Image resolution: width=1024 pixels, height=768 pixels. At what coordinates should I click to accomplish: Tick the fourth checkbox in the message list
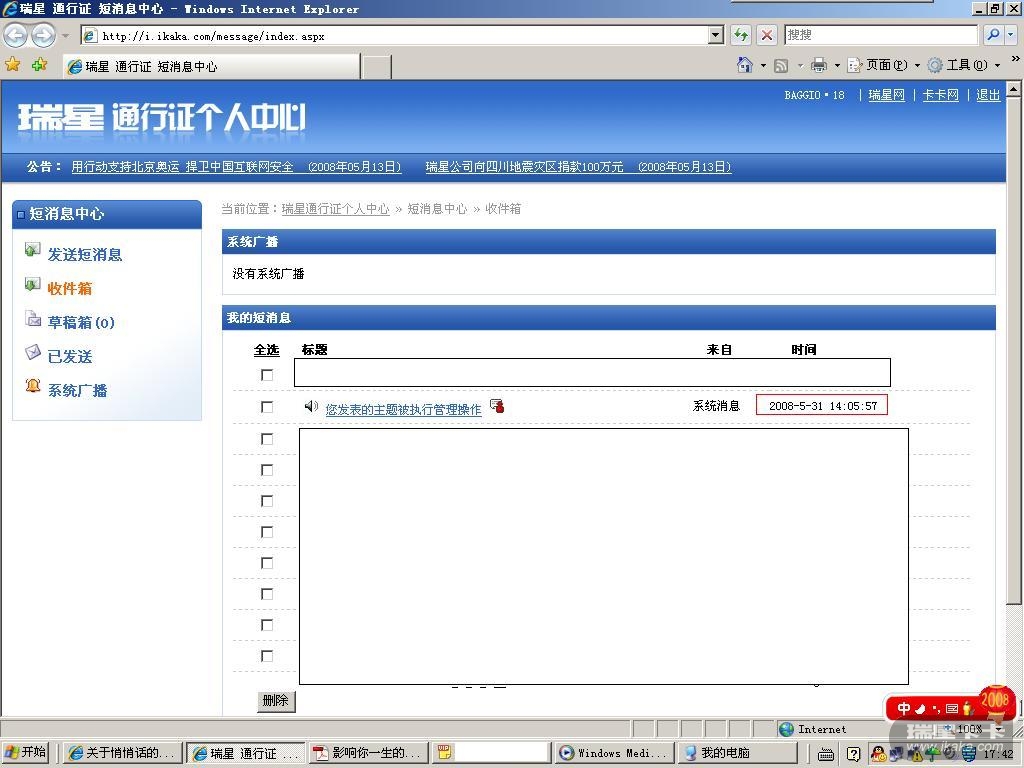click(x=266, y=470)
